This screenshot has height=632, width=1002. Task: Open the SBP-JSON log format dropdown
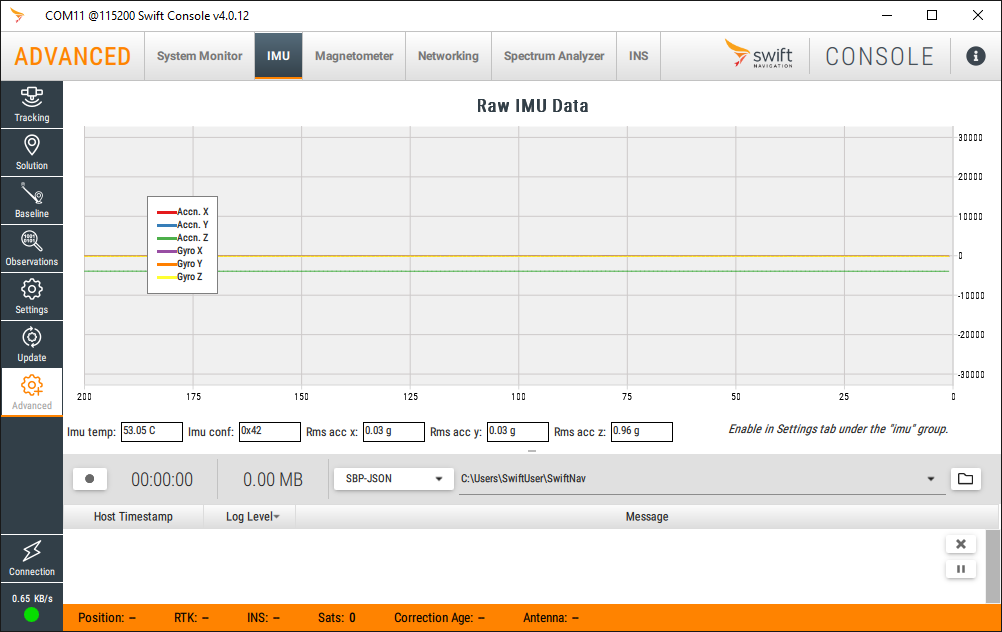(394, 479)
